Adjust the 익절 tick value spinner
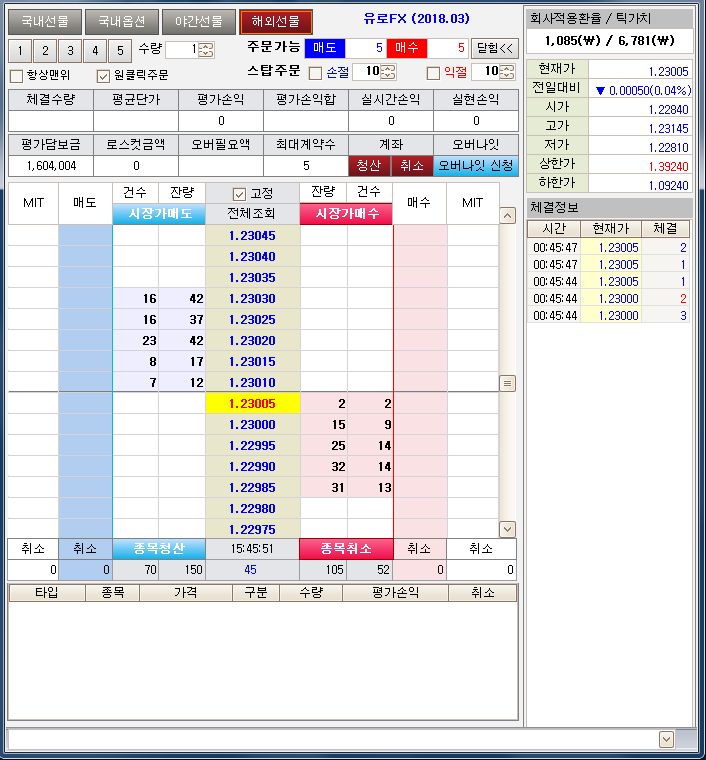Screen dimensions: 706x760 [x=507, y=72]
